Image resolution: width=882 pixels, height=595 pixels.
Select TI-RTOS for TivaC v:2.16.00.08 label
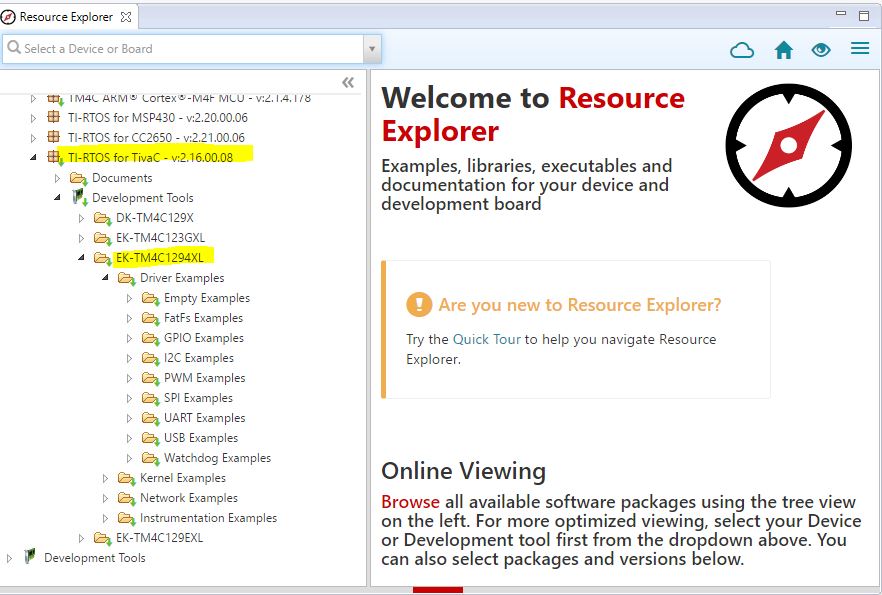[150, 157]
